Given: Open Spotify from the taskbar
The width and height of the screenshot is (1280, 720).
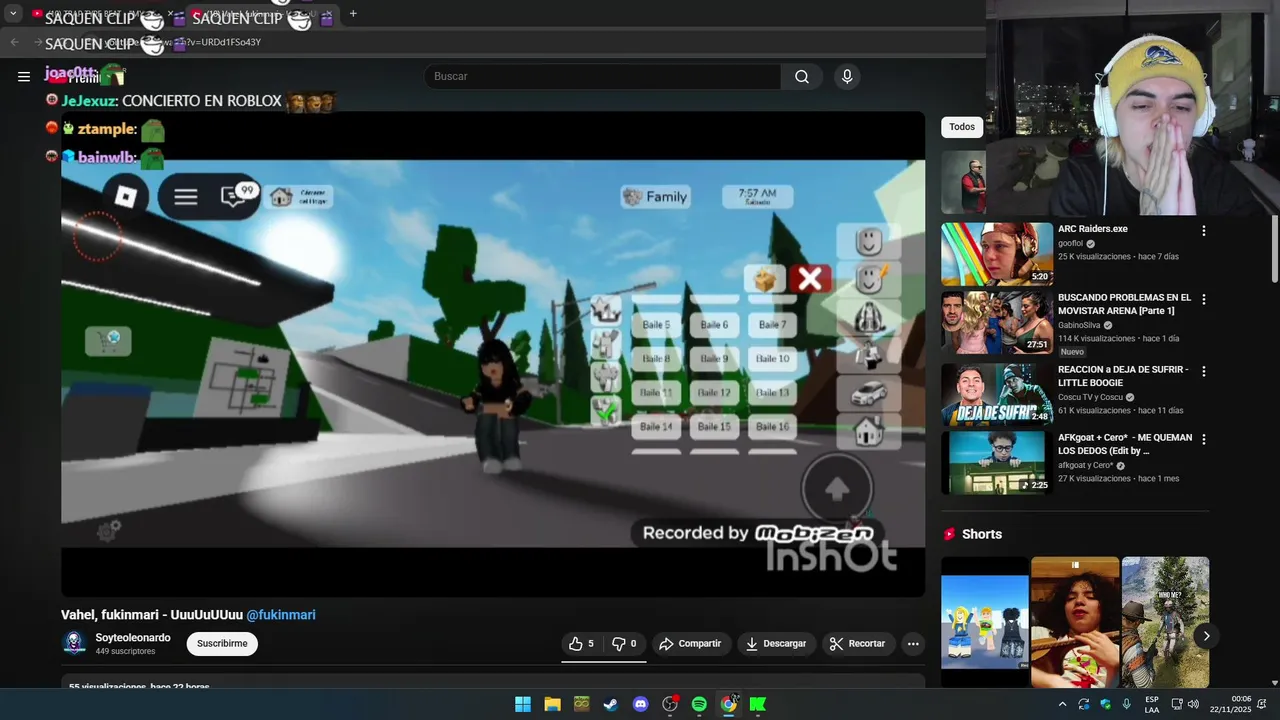Looking at the screenshot, I should [699, 704].
